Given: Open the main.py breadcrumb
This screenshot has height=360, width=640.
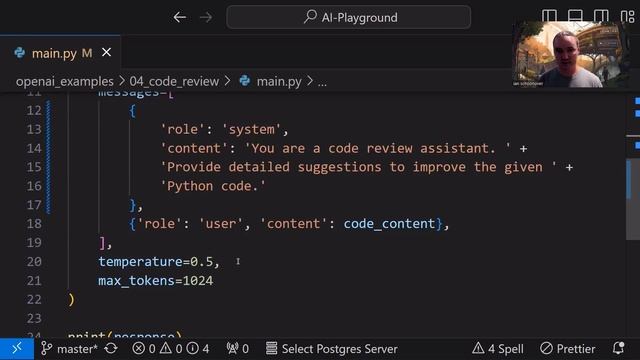Looking at the screenshot, I should pyautogui.click(x=279, y=81).
